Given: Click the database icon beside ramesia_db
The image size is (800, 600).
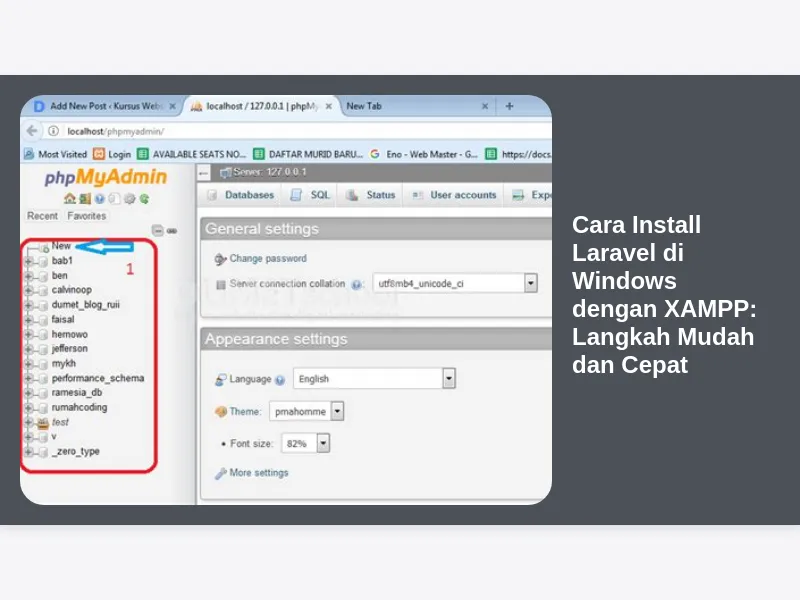Looking at the screenshot, I should 43,393.
